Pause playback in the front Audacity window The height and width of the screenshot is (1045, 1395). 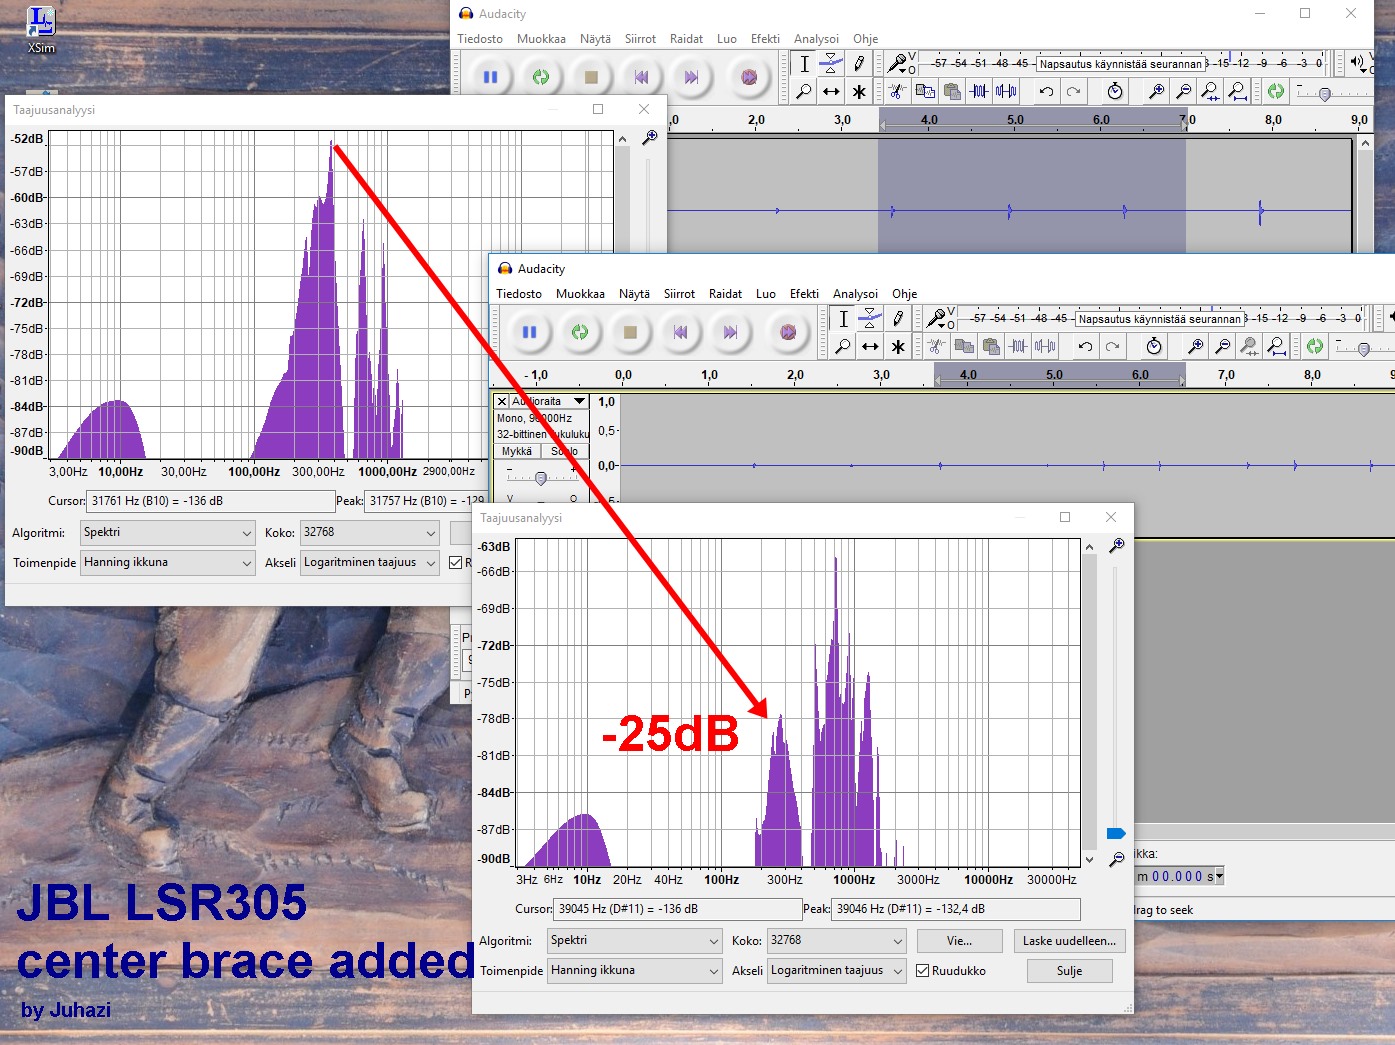[x=529, y=332]
